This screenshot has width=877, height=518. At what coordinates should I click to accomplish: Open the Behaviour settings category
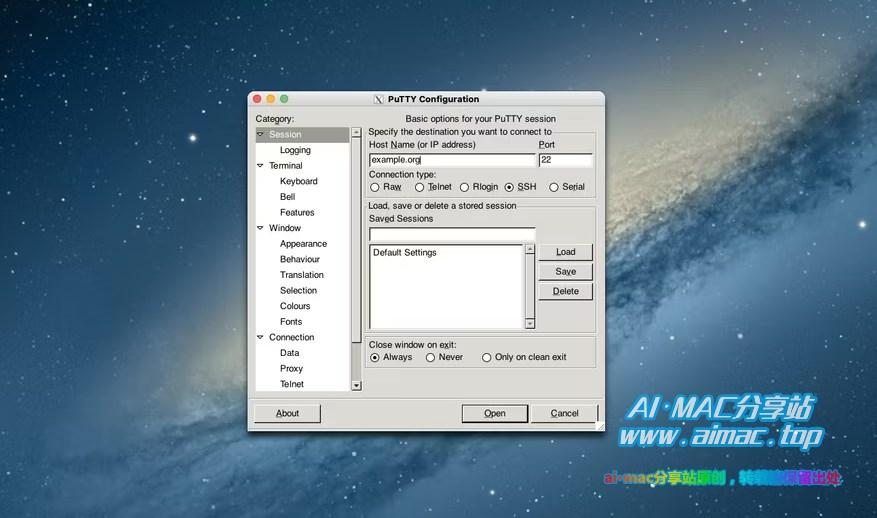click(300, 260)
